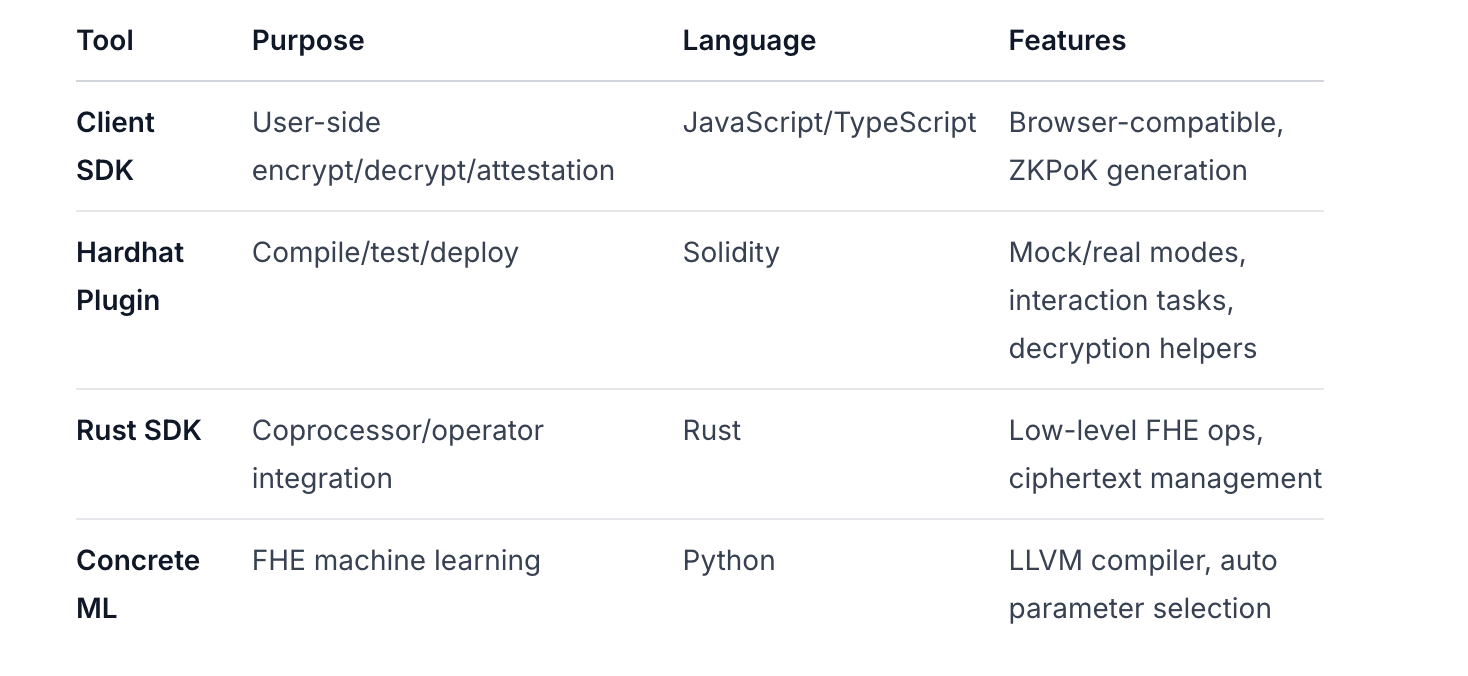The height and width of the screenshot is (676, 1468).
Task: Click the Low-level FHE ops features cell
Action: 1165,454
